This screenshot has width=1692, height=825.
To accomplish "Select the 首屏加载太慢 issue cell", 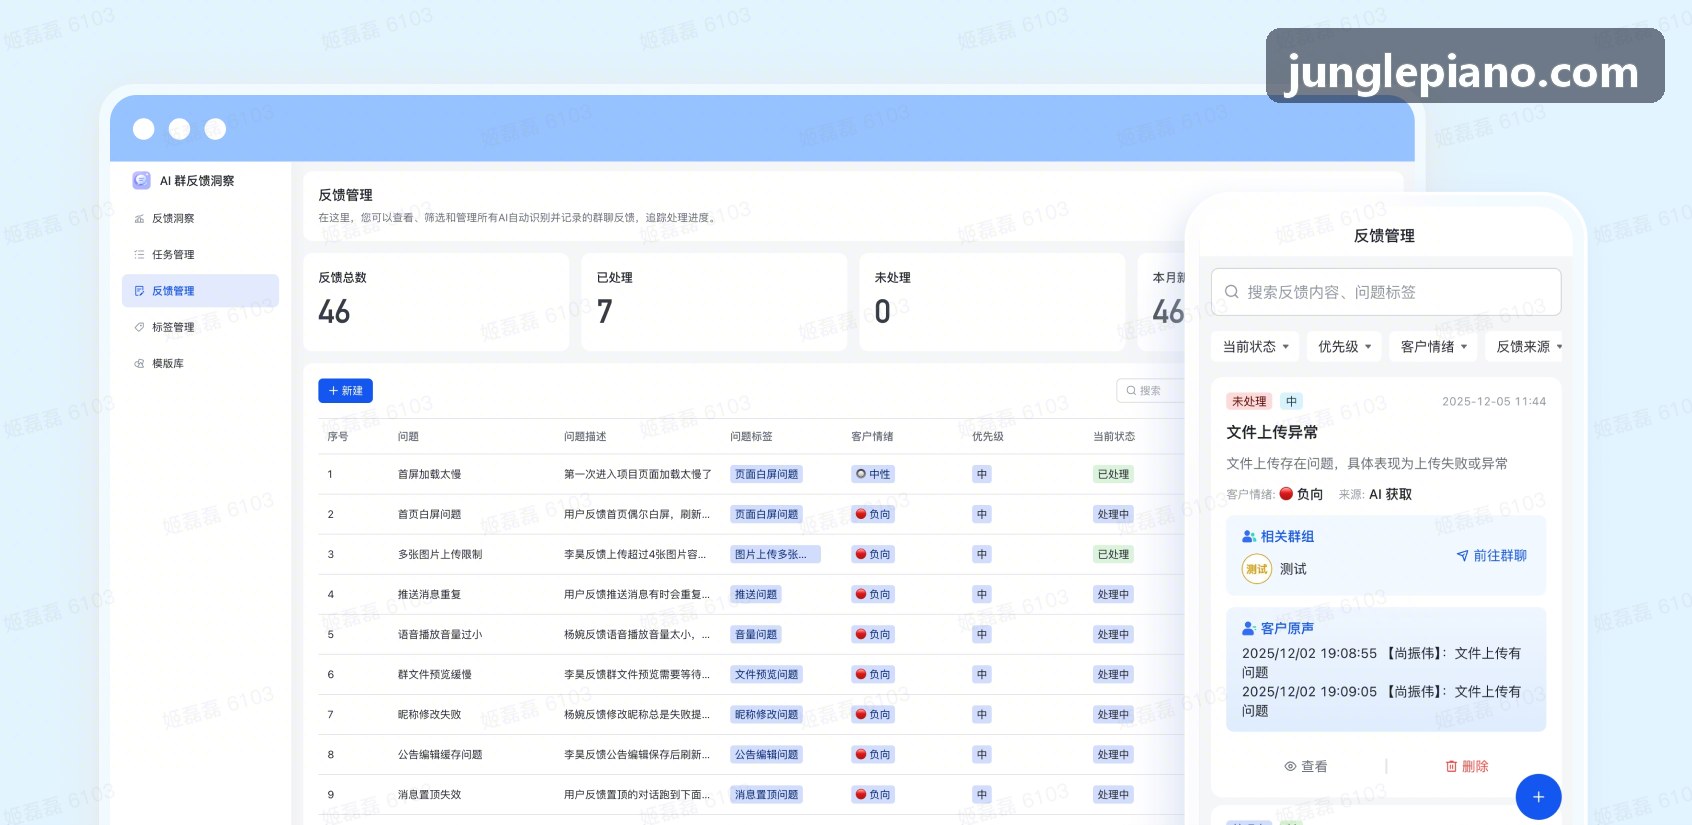I will (430, 475).
